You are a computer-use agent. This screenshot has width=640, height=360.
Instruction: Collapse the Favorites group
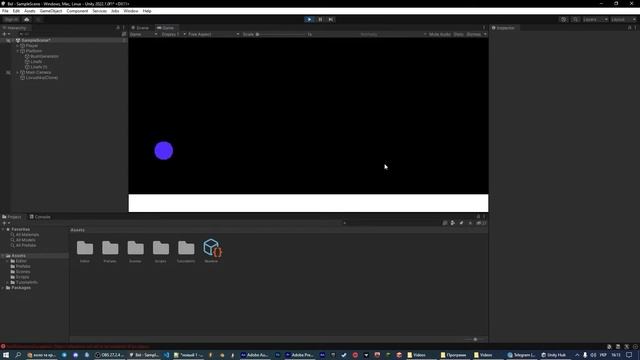point(3,229)
